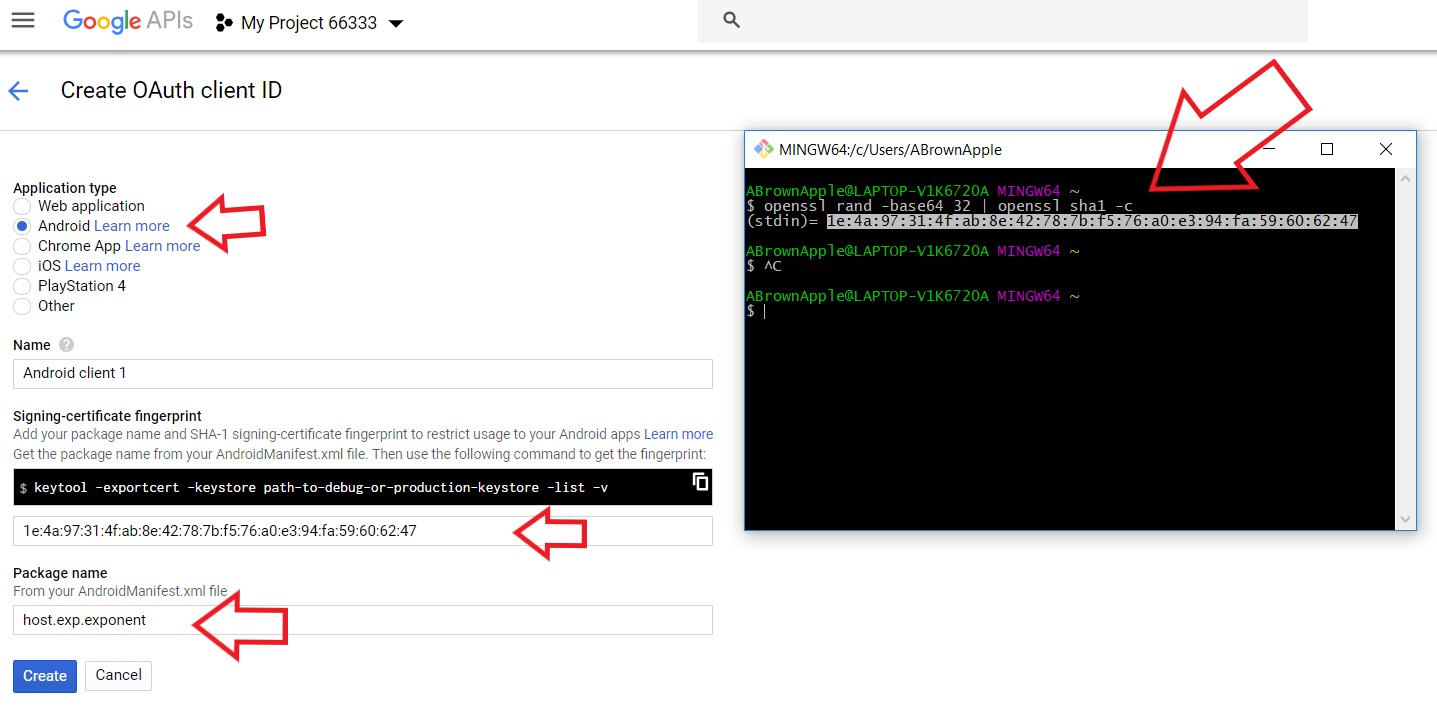Copy the keytool command with copy icon
This screenshot has height=718, width=1437.
pyautogui.click(x=701, y=482)
